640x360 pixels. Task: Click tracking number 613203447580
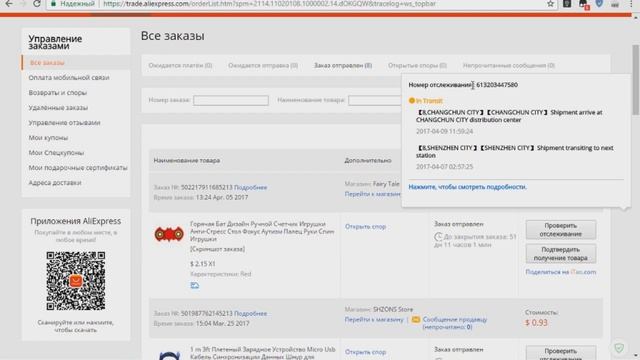[x=497, y=85]
